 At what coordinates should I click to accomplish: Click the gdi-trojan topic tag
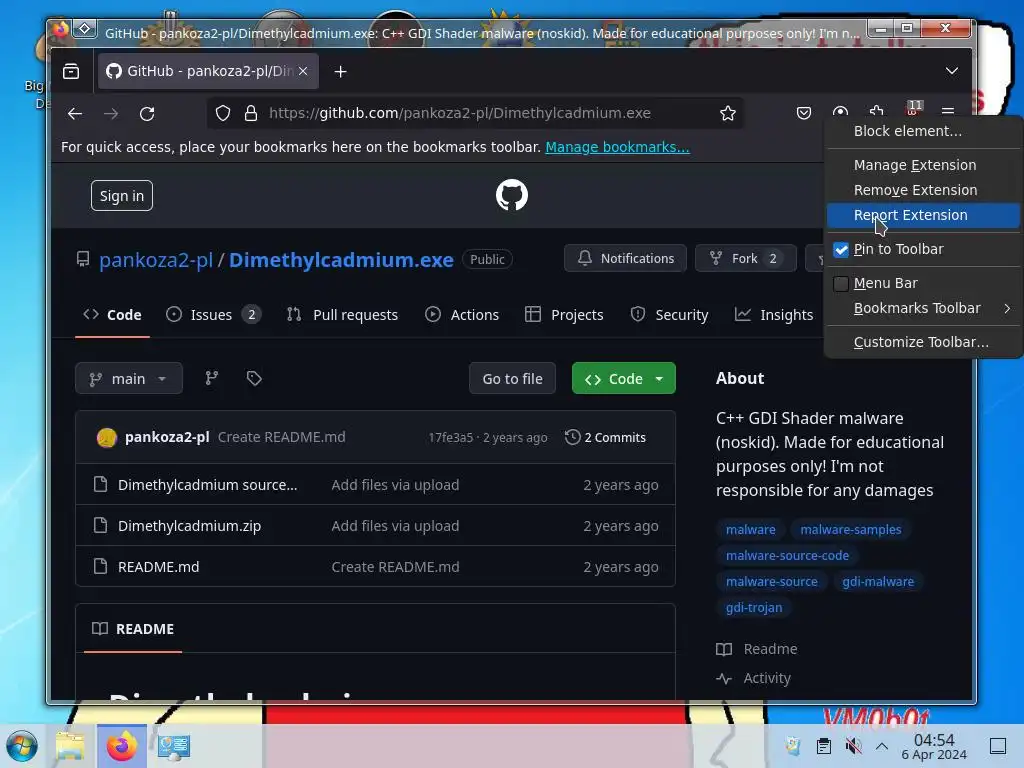754,607
